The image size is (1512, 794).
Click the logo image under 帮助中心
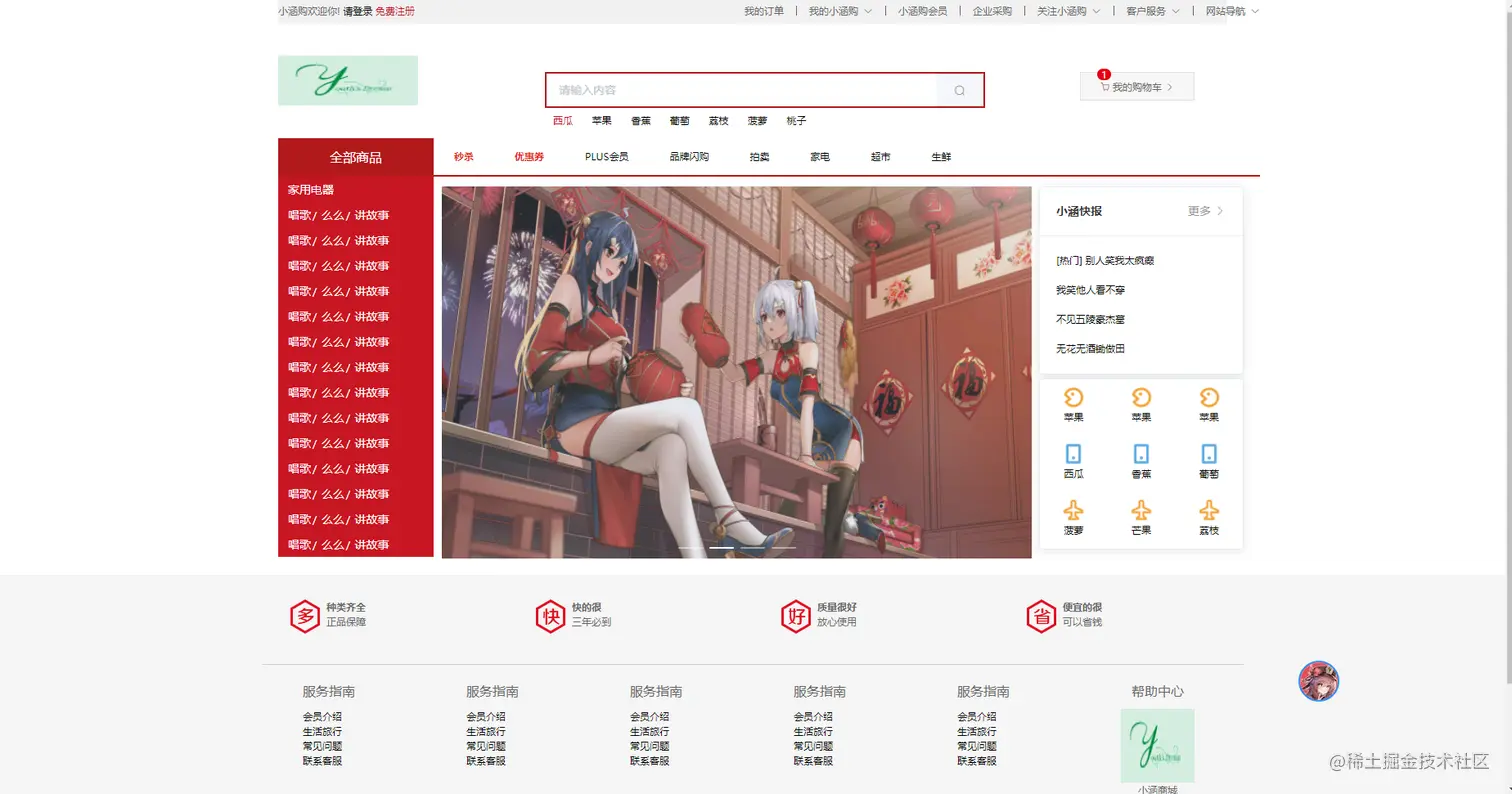(1157, 745)
